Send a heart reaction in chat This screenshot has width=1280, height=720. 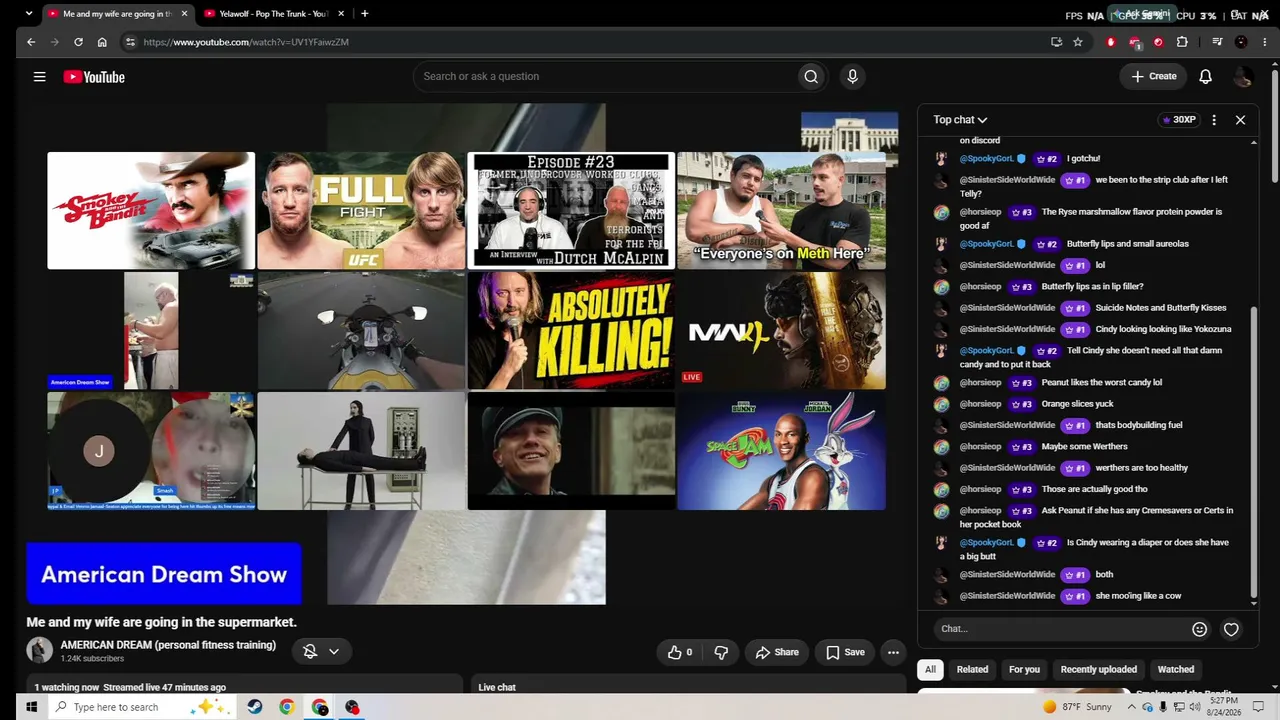coord(1231,629)
